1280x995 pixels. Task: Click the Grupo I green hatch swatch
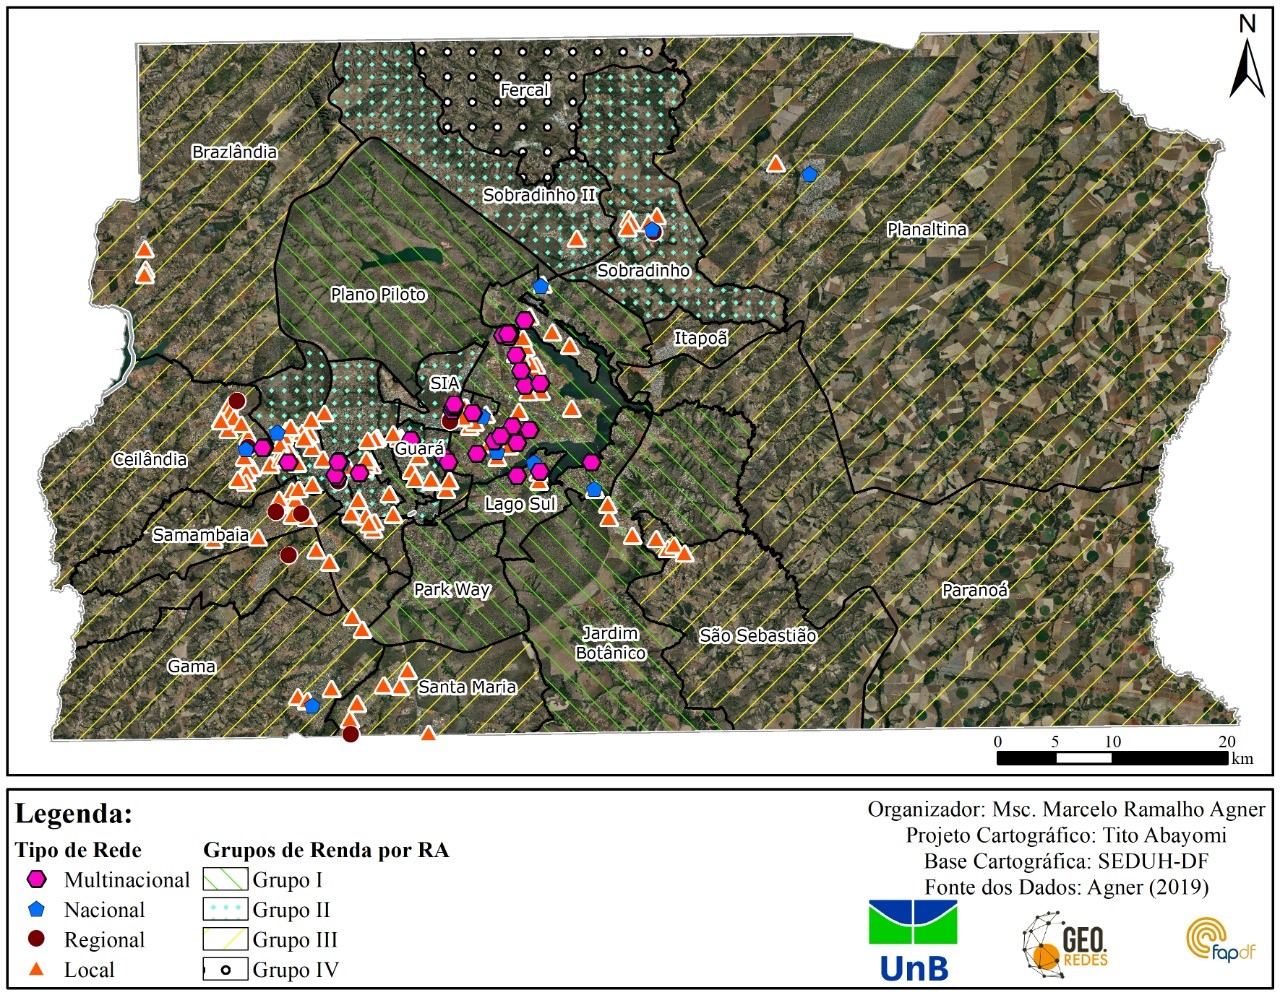coord(225,880)
